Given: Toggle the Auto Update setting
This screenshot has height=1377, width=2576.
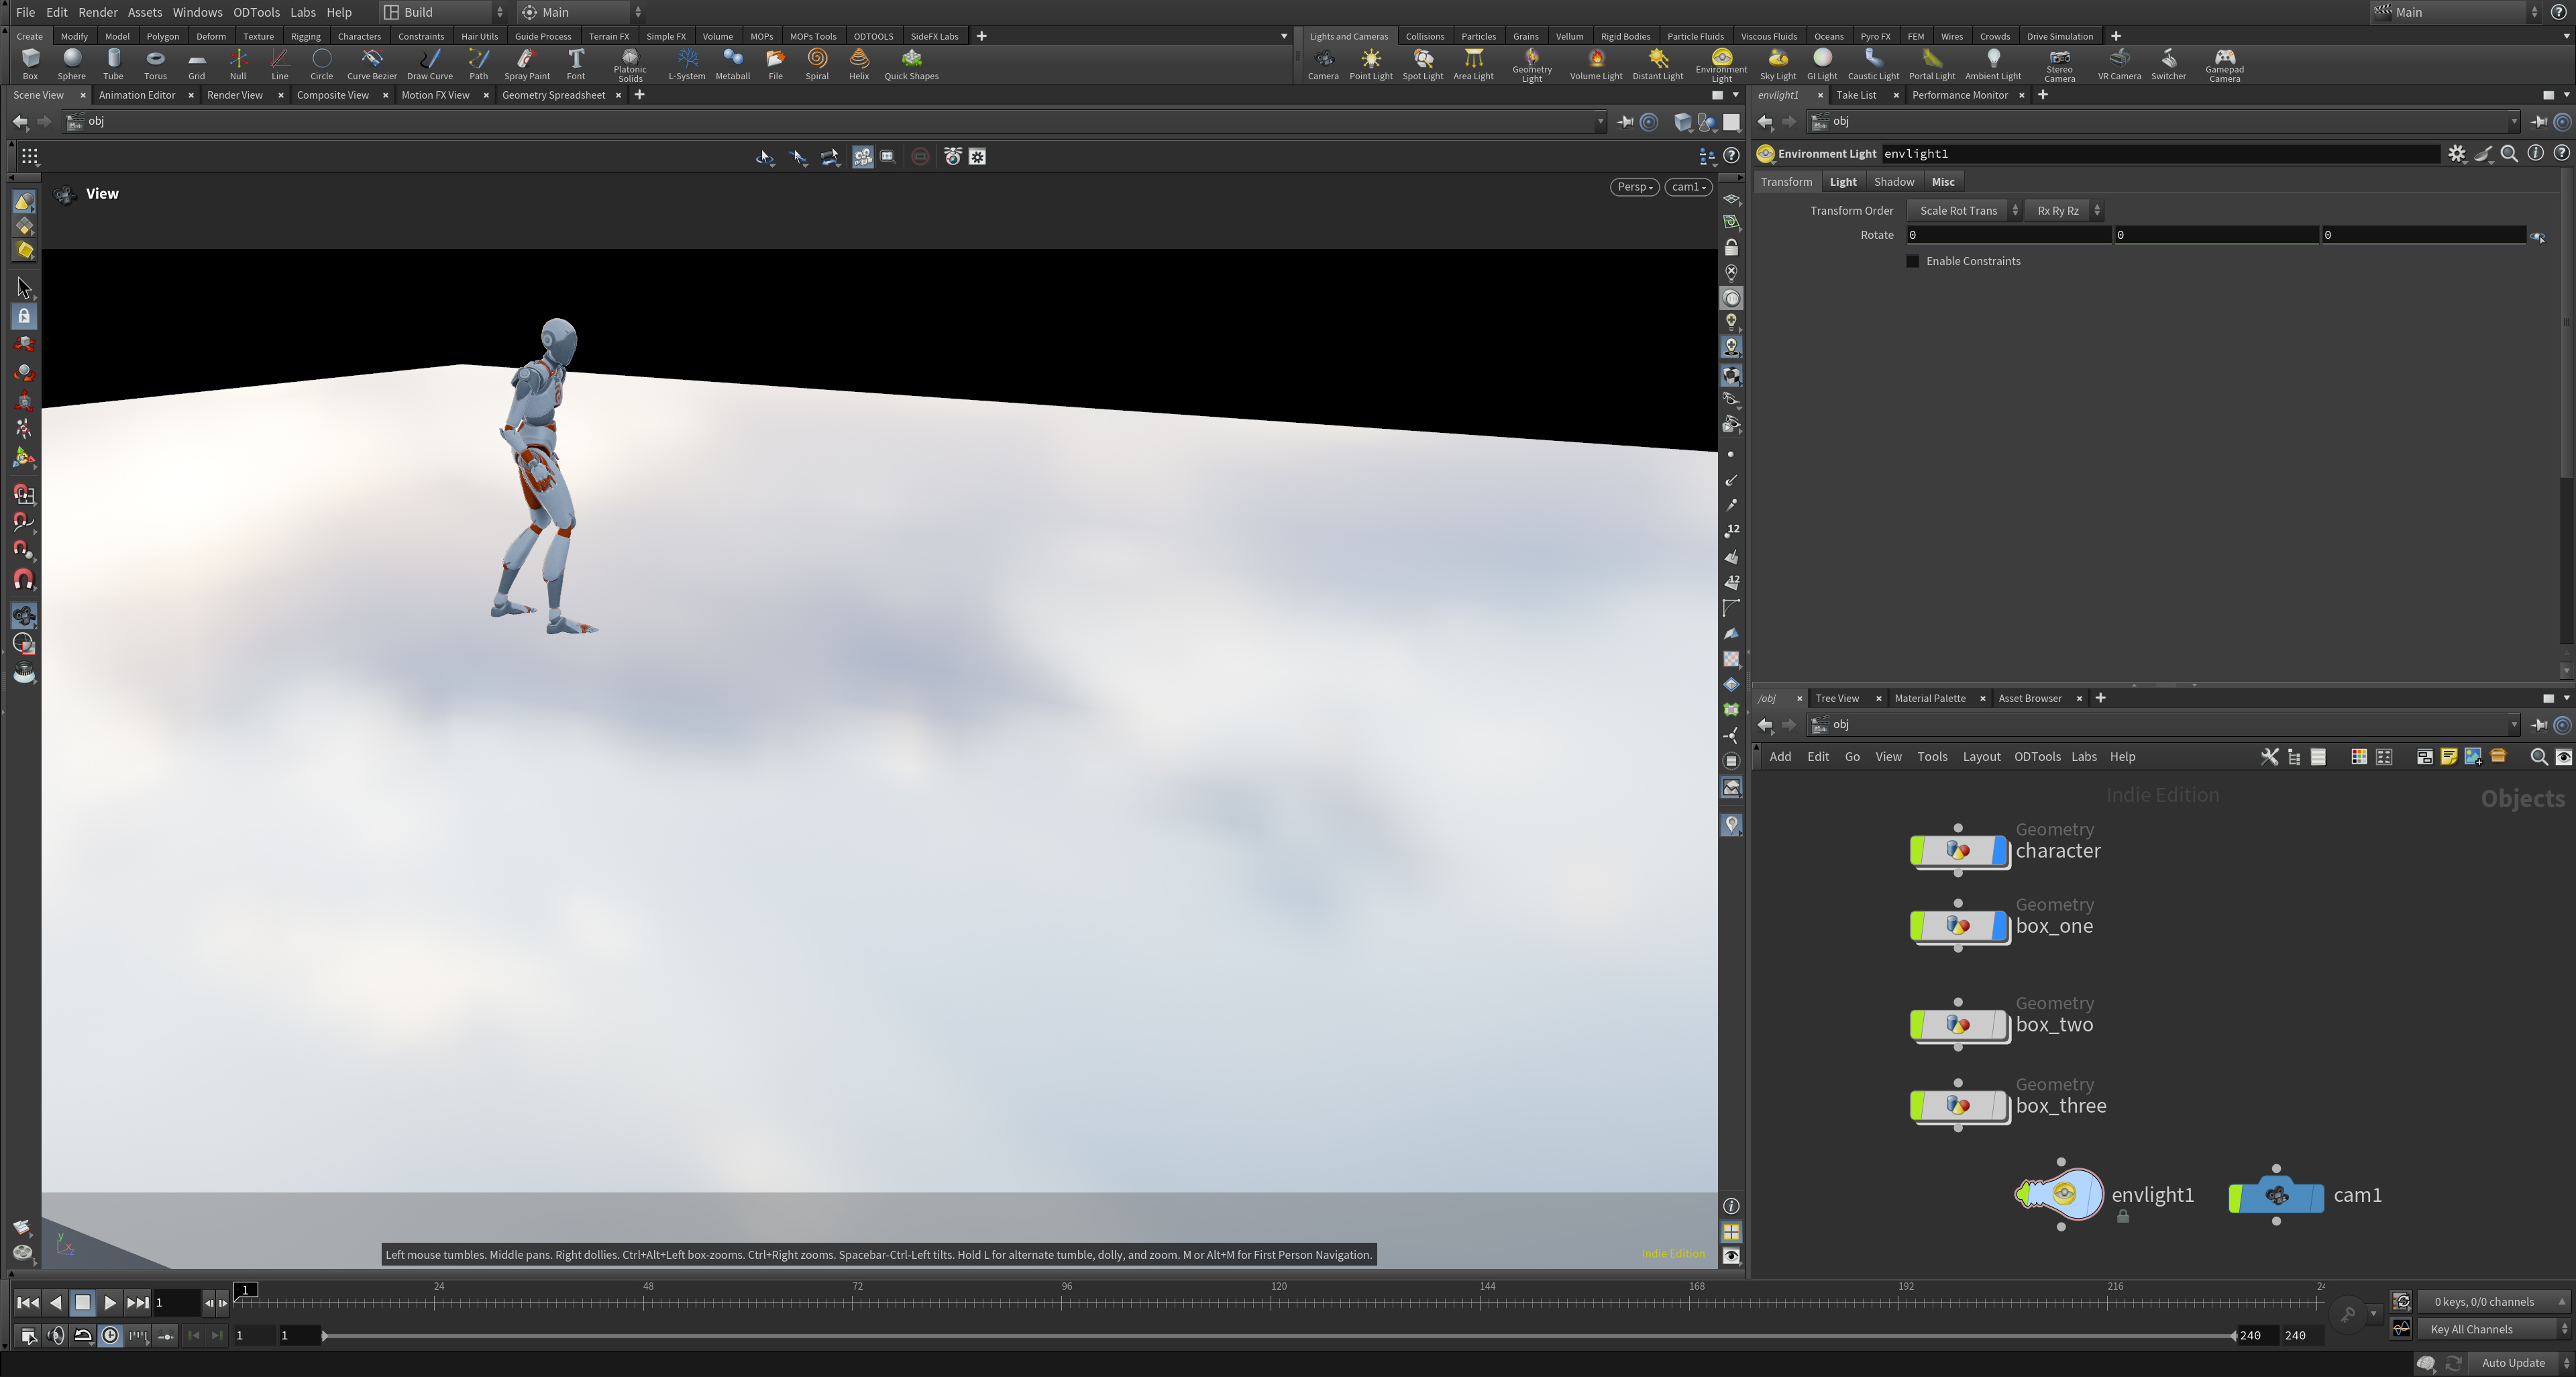Looking at the screenshot, I should [2519, 1363].
